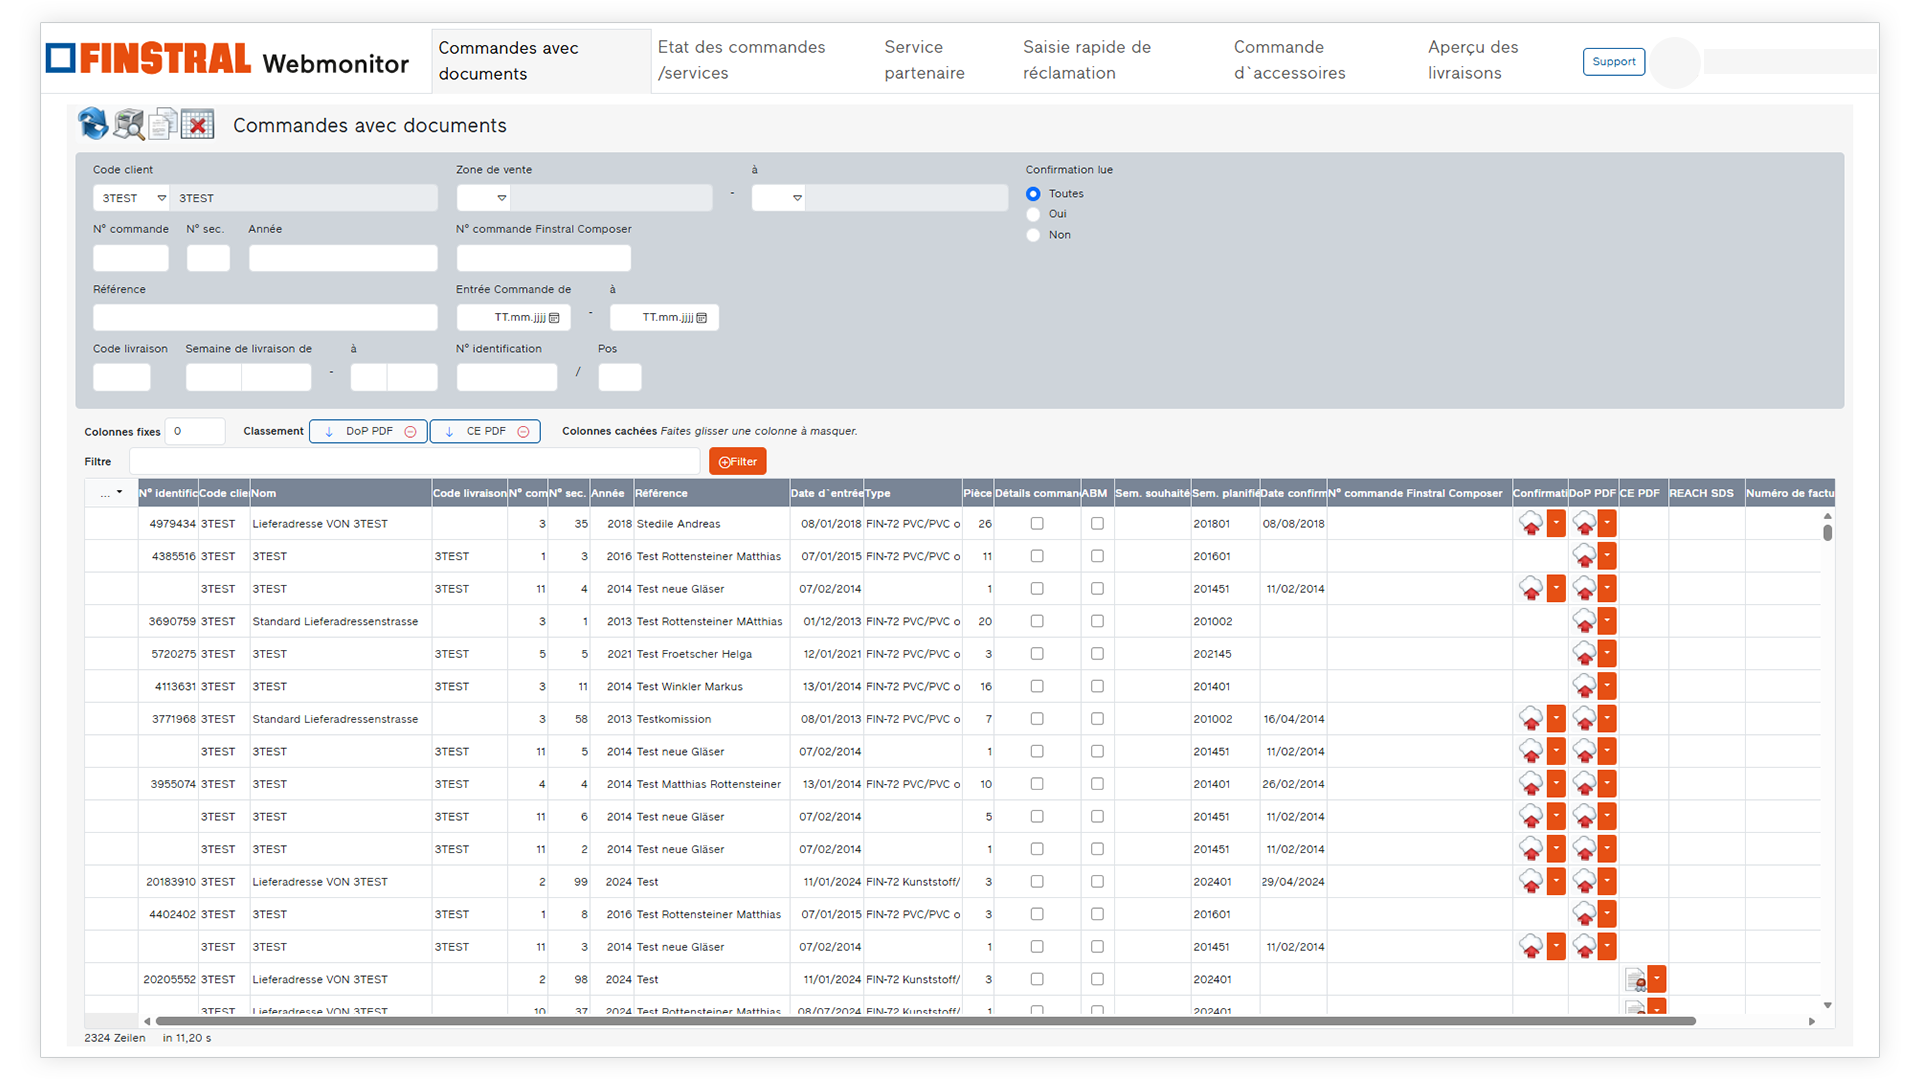This screenshot has width=1920, height=1080.
Task: Open 'Saisie rapide de réclamation' tab
Action: [x=1087, y=60]
